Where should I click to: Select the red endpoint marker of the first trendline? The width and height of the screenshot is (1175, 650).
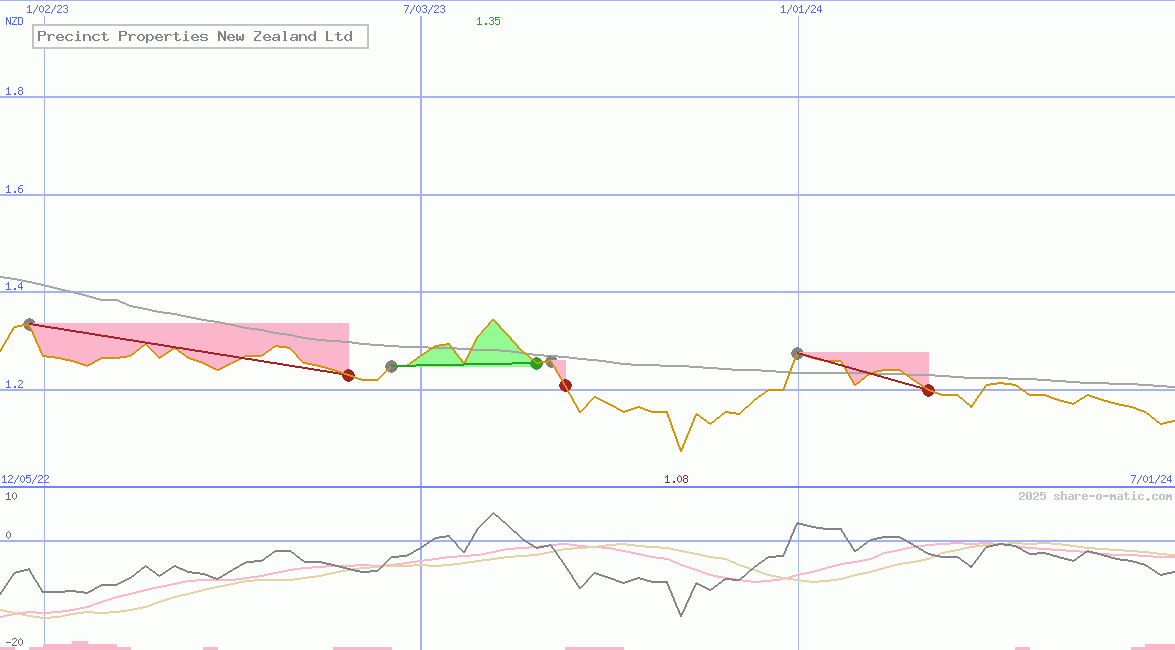tap(349, 375)
